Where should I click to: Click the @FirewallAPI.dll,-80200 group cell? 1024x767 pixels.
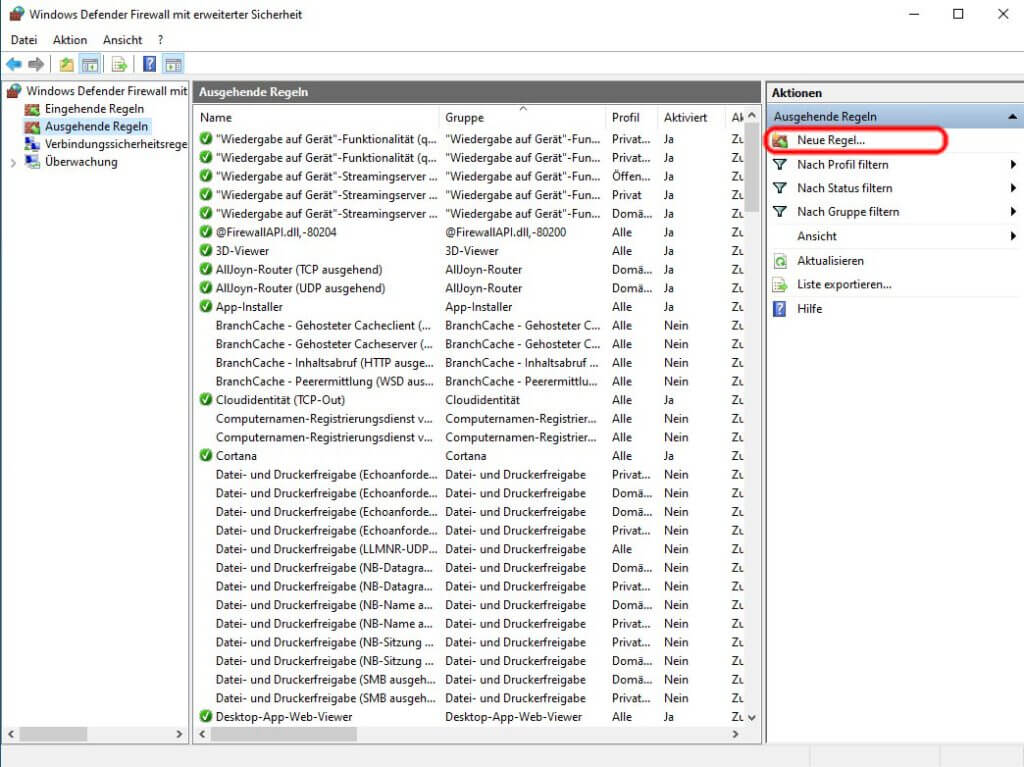pyautogui.click(x=505, y=232)
